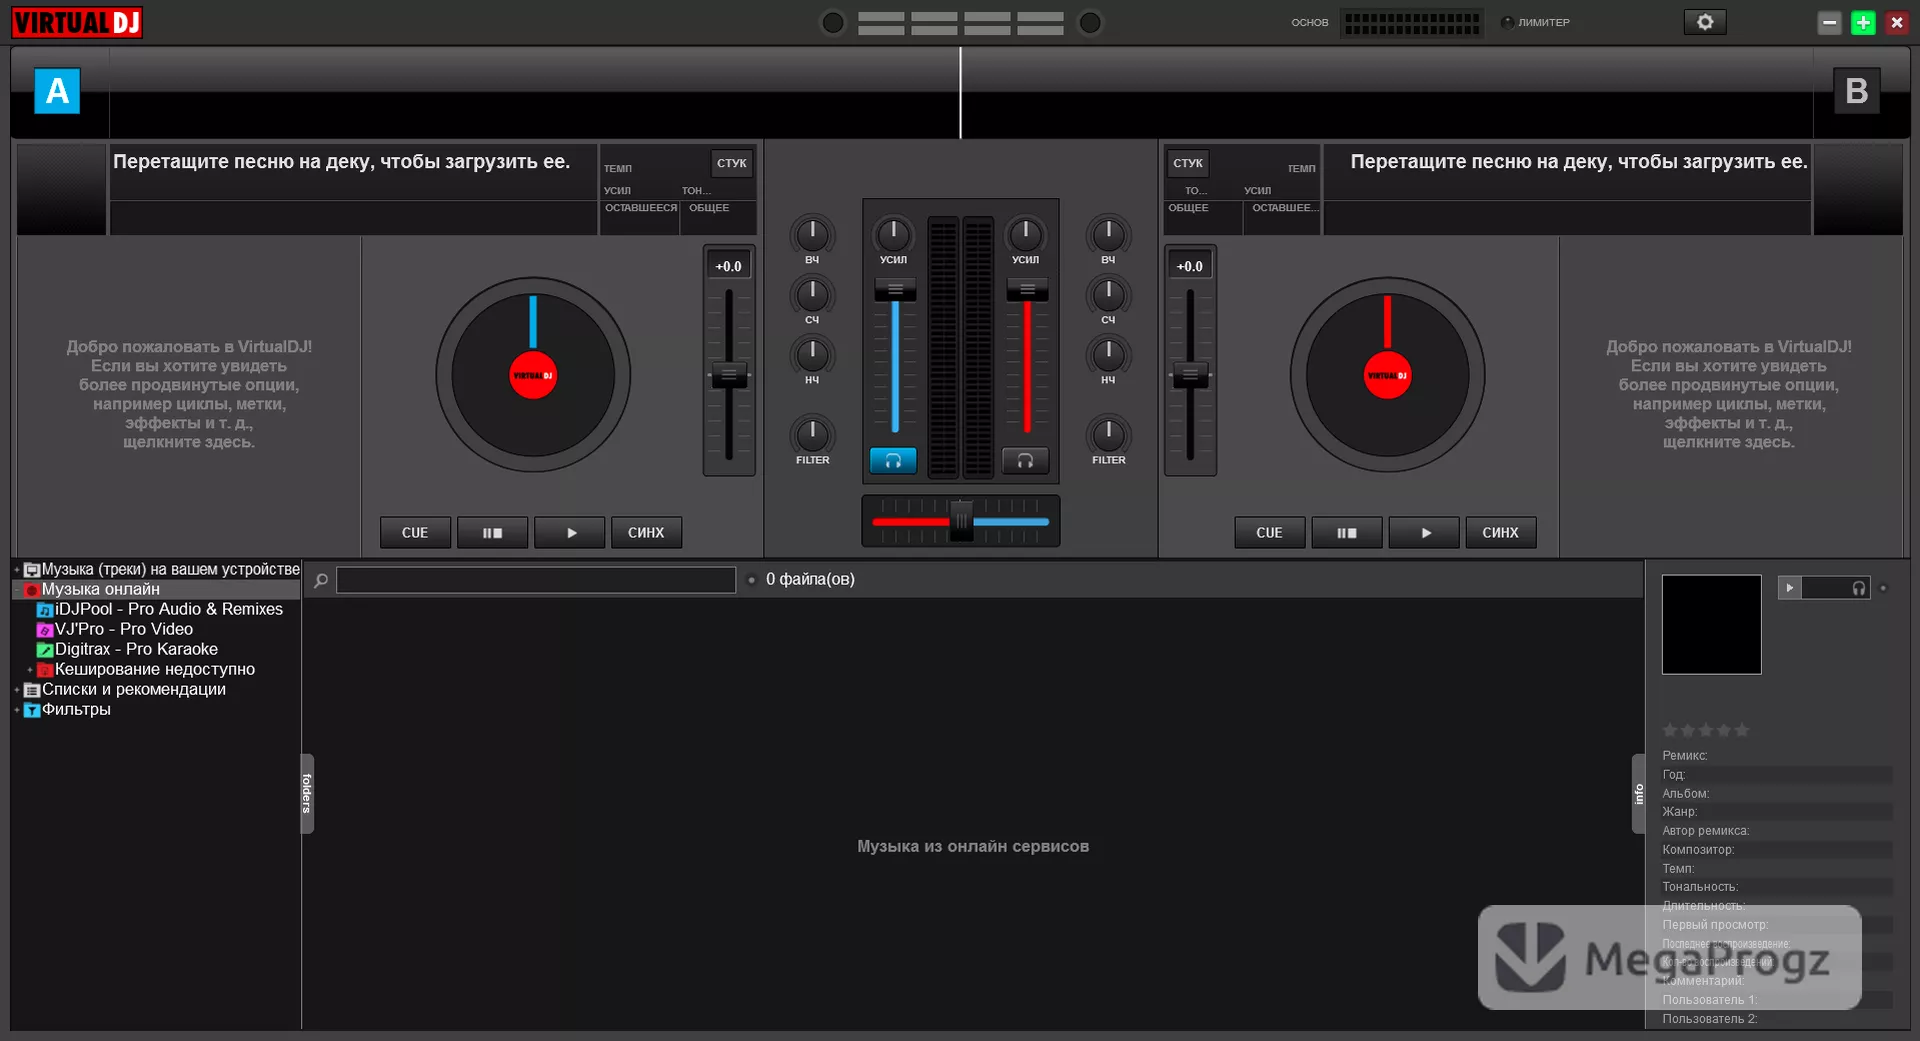Click left channel УСИЛ gain knob
This screenshot has height=1041, width=1920.
pyautogui.click(x=893, y=234)
